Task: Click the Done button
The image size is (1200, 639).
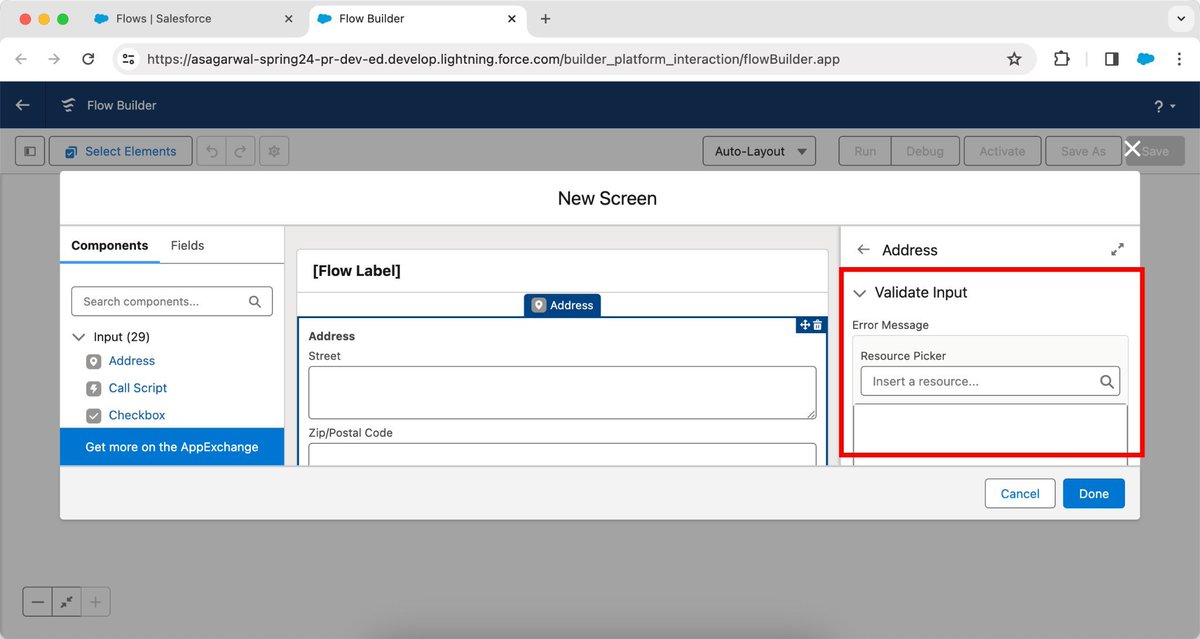Action: tap(1094, 493)
